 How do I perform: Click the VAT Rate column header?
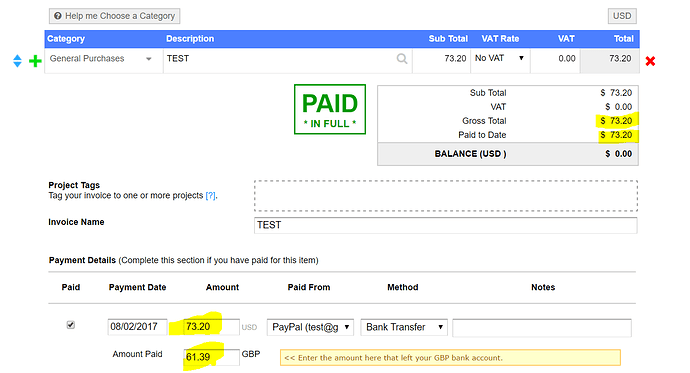click(x=500, y=39)
